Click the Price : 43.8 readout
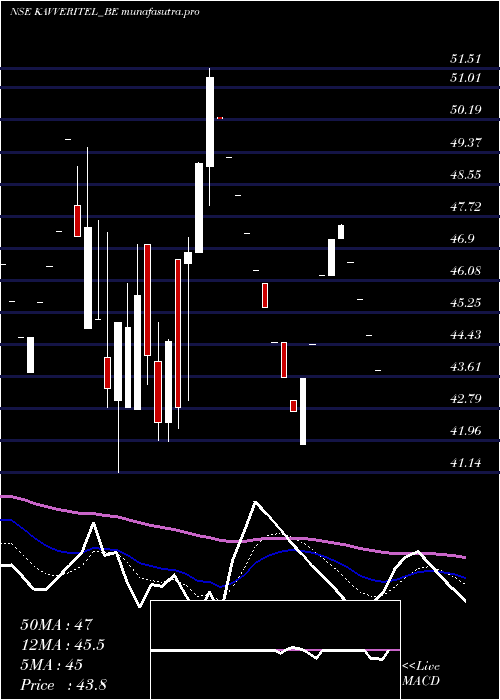The height and width of the screenshot is (700, 500). click(63, 685)
